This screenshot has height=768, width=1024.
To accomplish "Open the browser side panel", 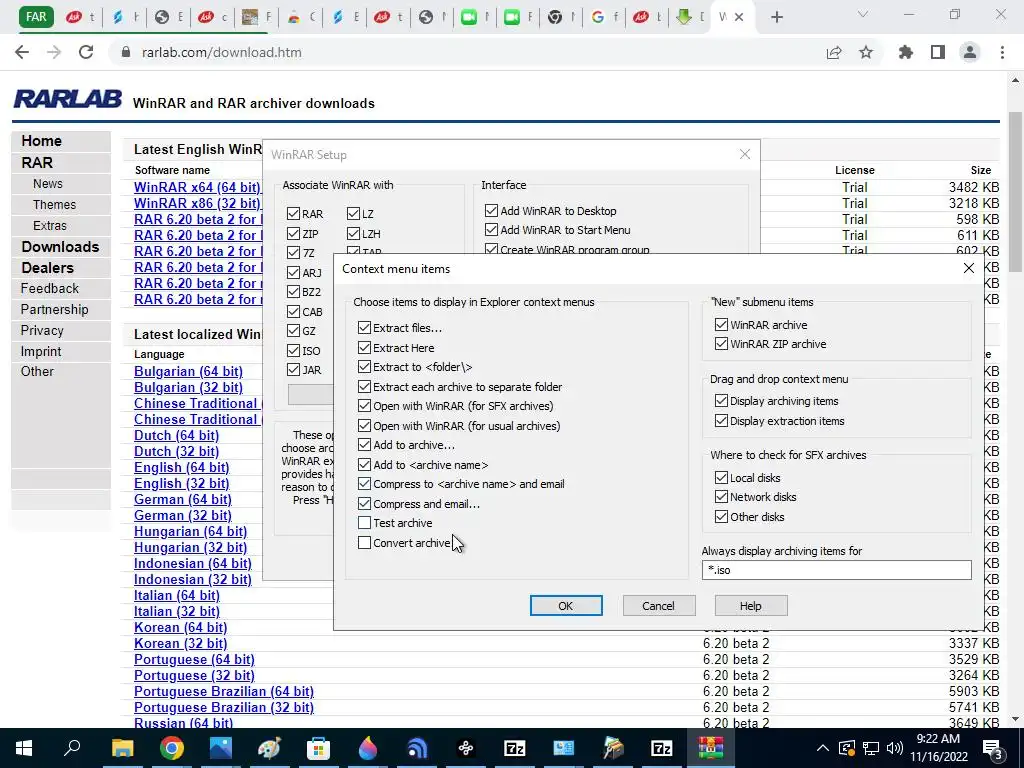I will [x=938, y=52].
